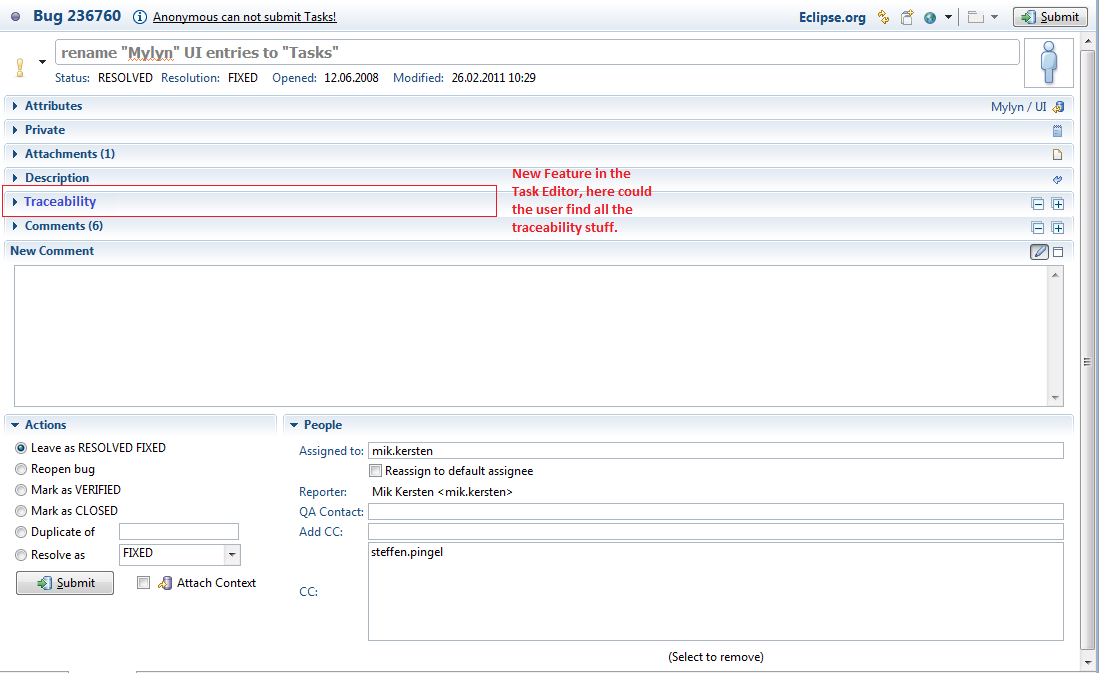1101x673 pixels.
Task: Expand the Description section
Action: 15,178
